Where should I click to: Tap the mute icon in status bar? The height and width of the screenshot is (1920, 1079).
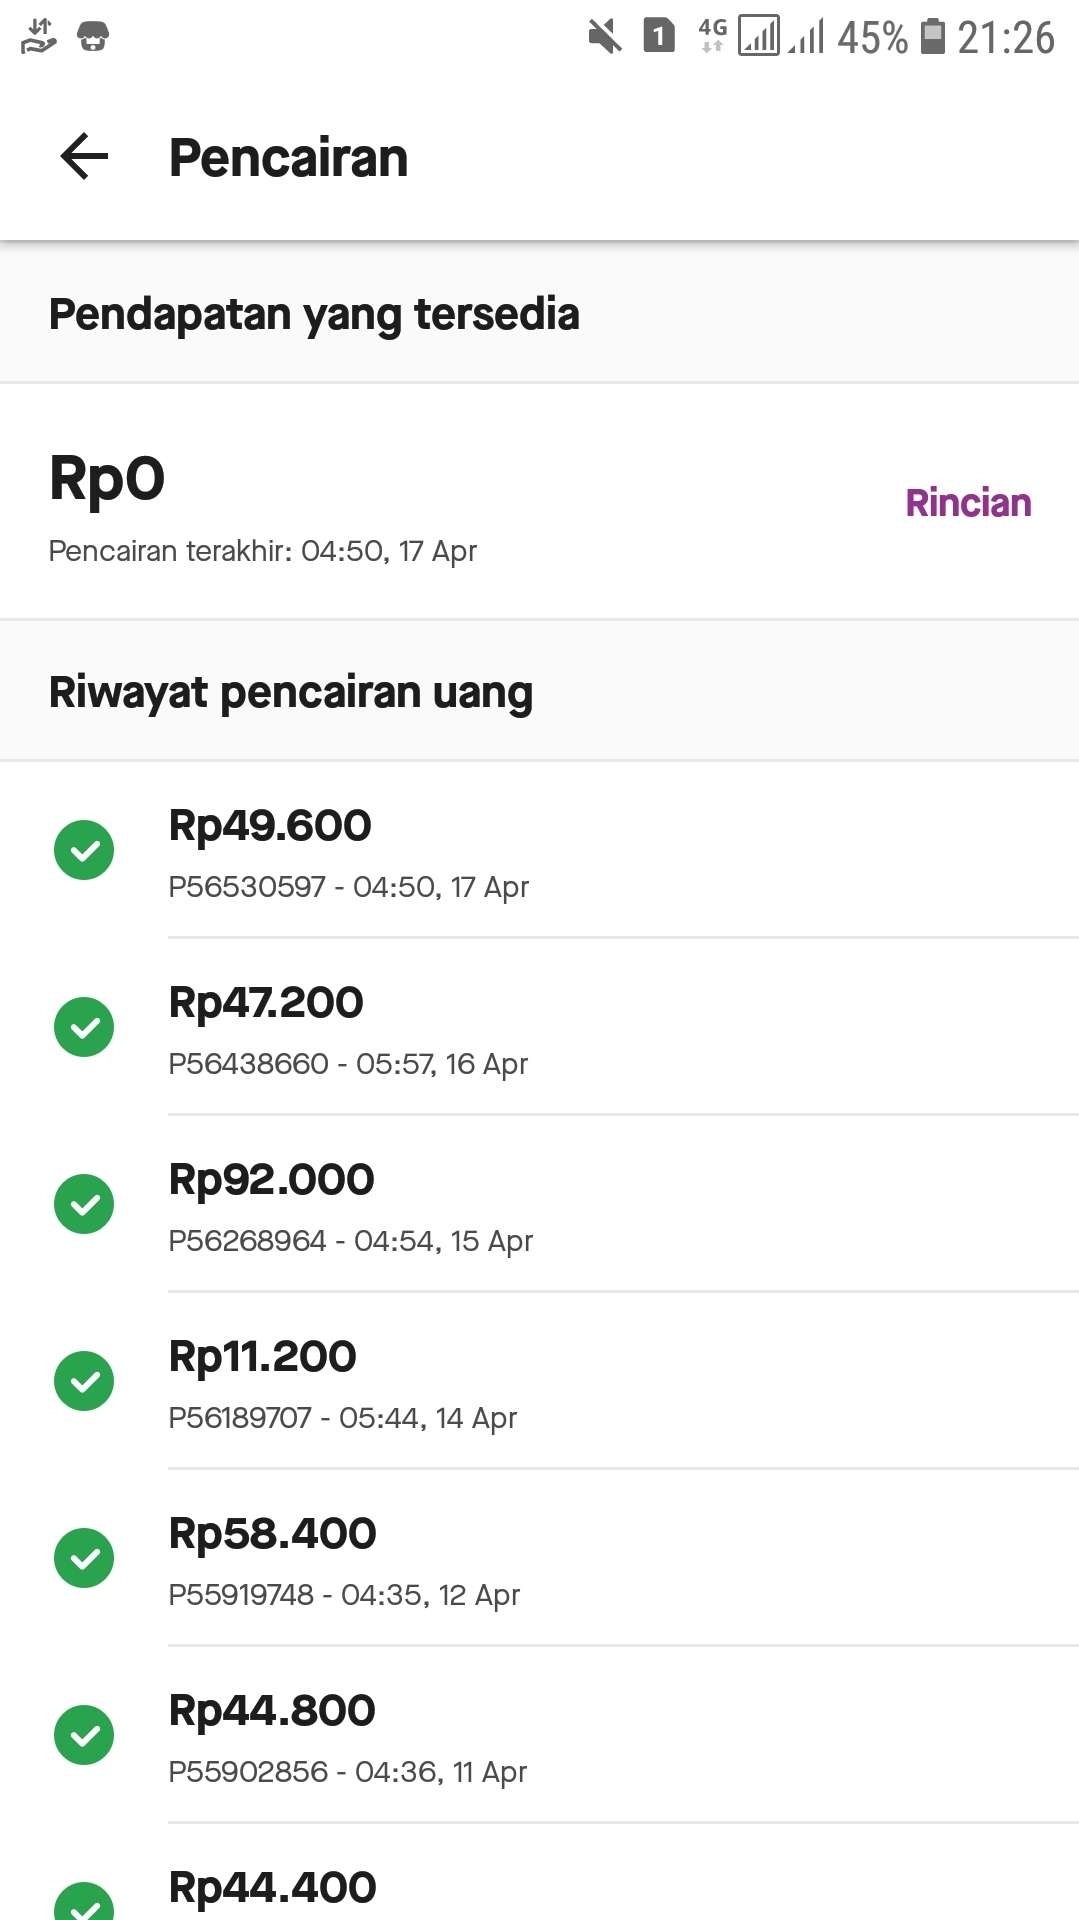[x=605, y=37]
